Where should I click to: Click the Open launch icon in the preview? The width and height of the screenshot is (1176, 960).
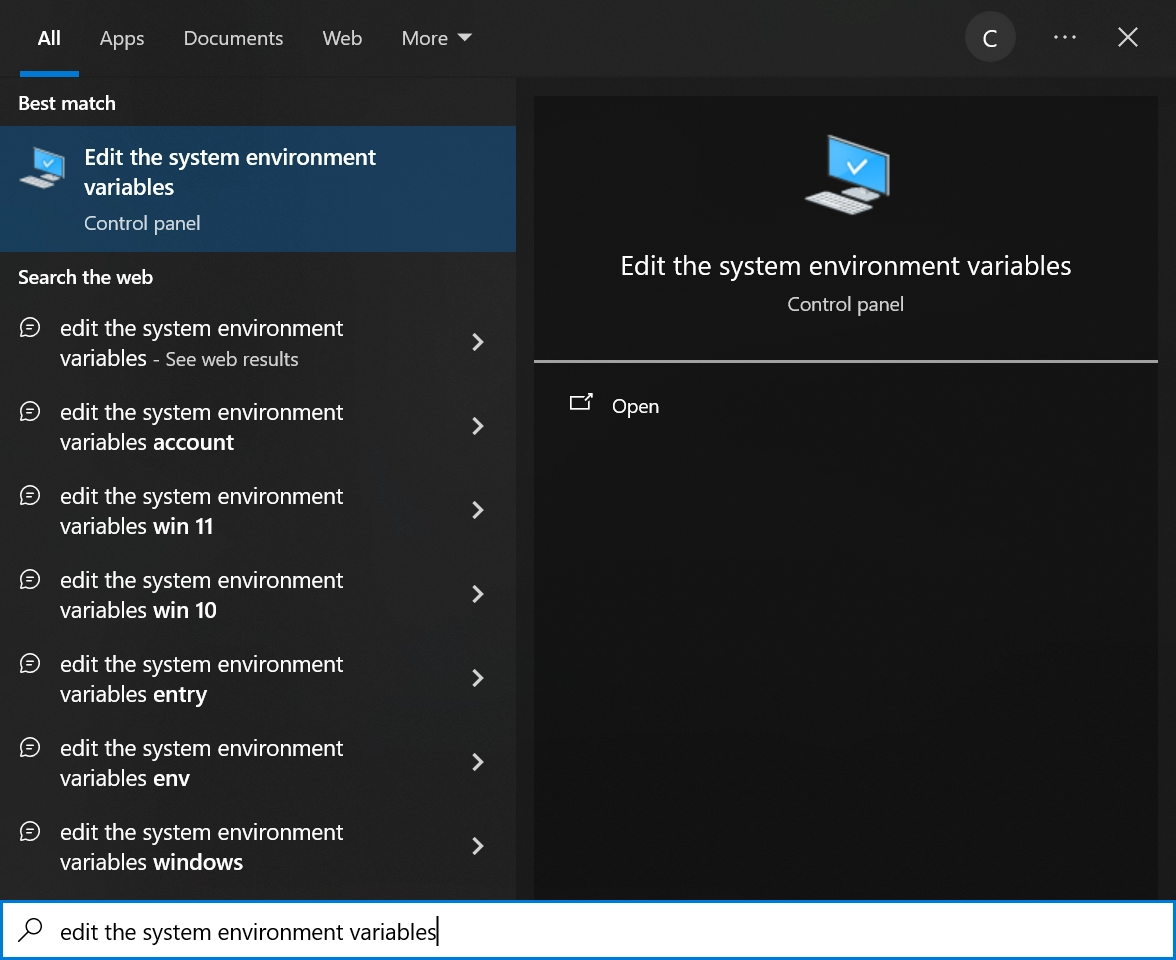(x=581, y=404)
